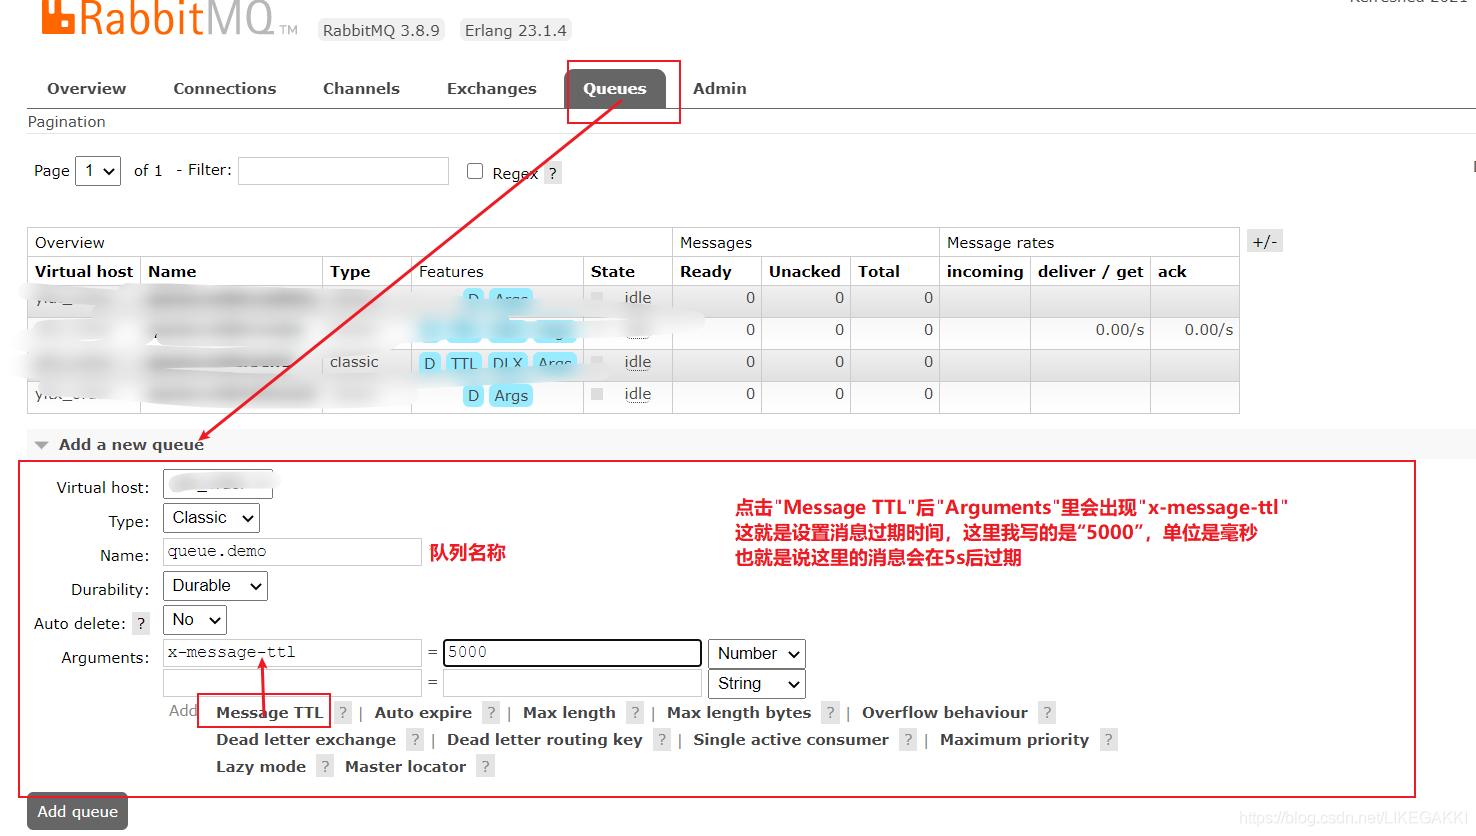Open help icon next to Message TTL
Screen dimensions: 1476x836
(343, 712)
